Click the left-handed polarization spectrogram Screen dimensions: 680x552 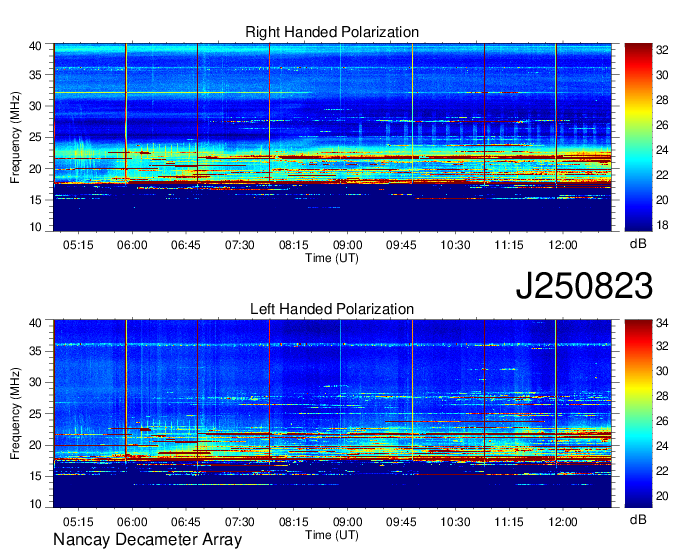[x=332, y=414]
